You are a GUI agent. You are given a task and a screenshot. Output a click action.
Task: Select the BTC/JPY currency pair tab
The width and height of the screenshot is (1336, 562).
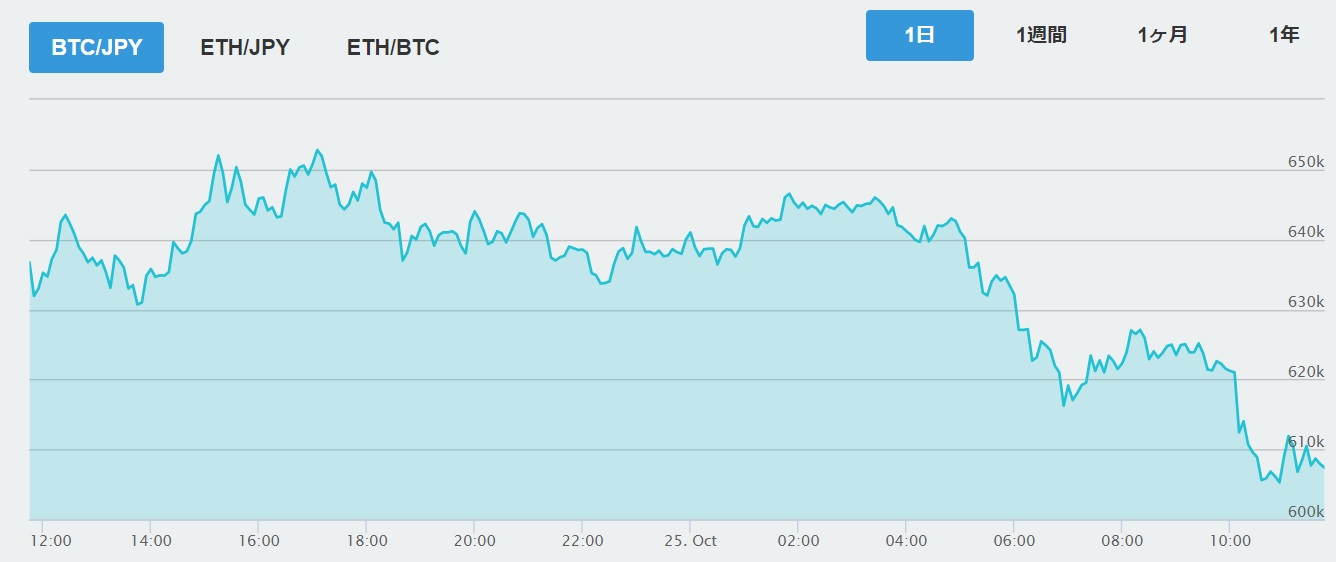[96, 47]
